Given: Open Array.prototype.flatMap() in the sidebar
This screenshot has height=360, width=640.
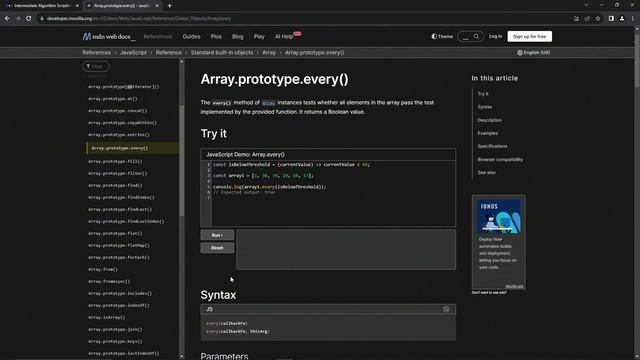Looking at the screenshot, I should click(119, 245).
